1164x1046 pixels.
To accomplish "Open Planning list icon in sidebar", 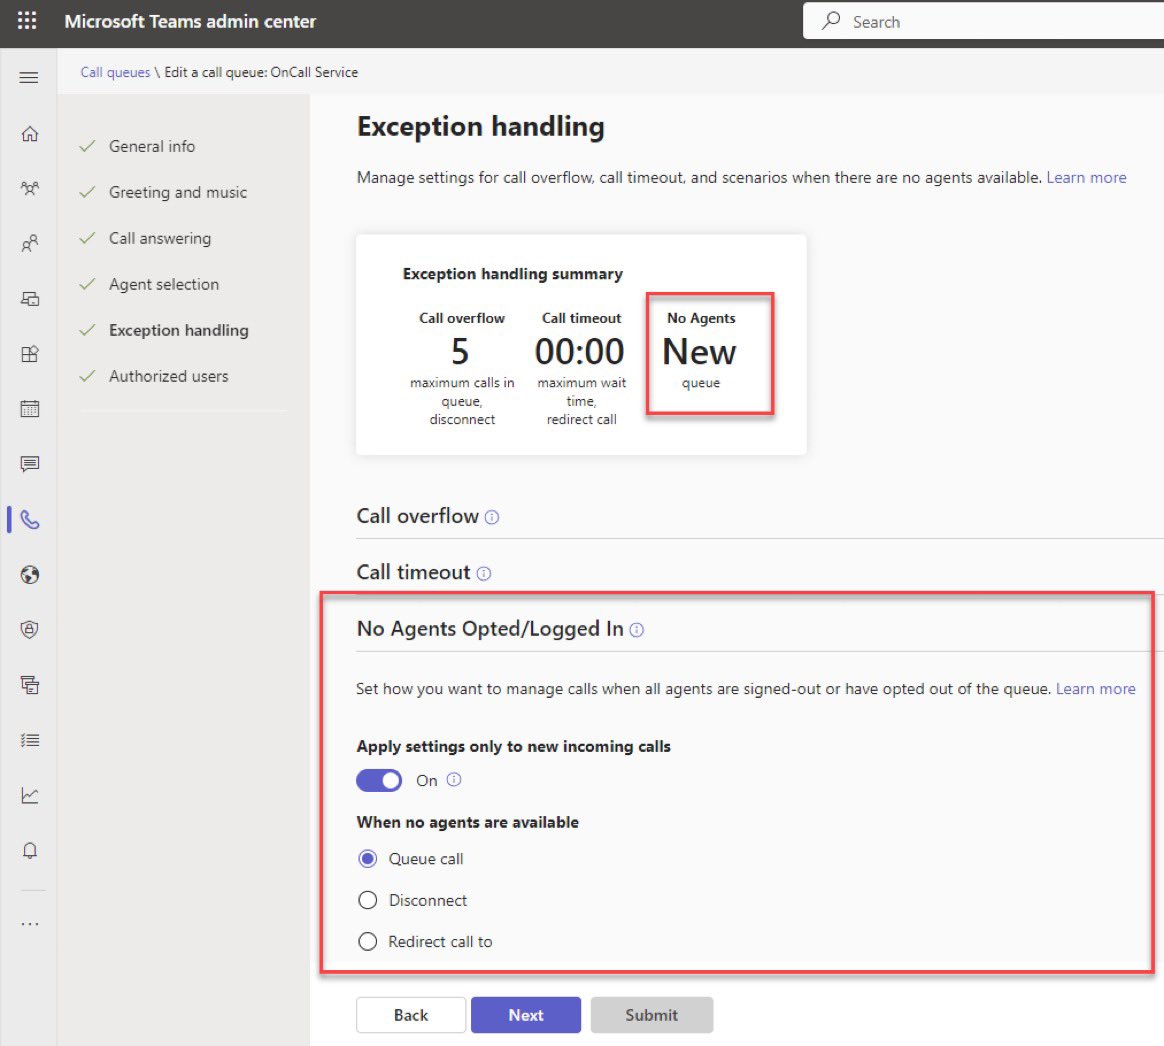I will point(30,740).
